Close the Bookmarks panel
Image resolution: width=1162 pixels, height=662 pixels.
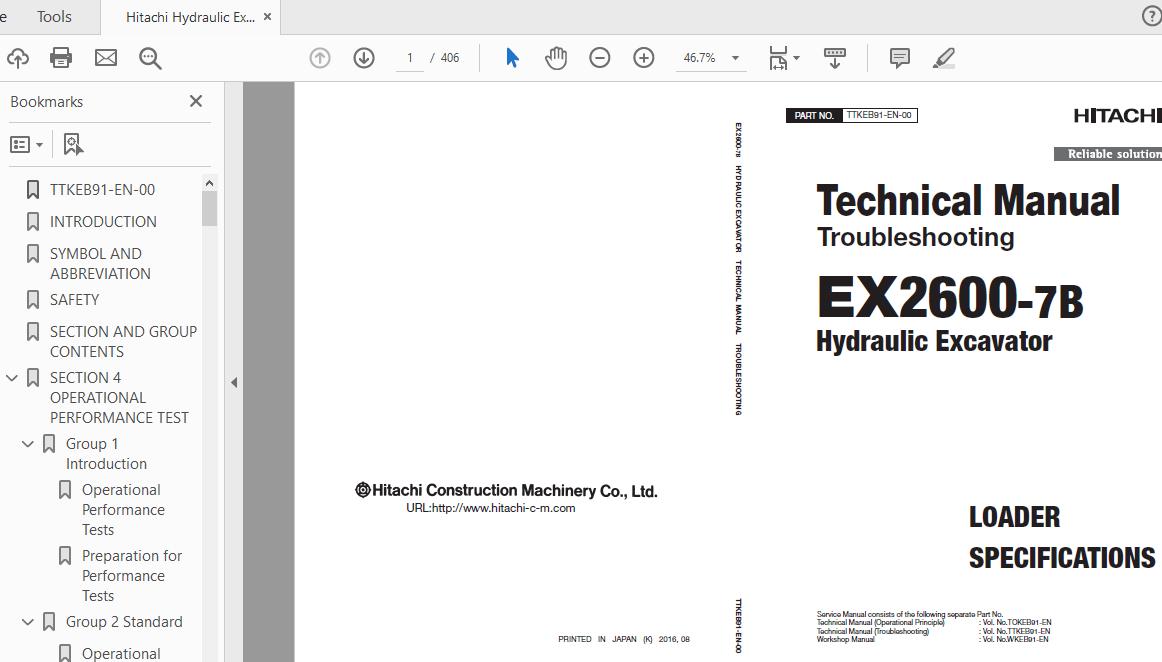(x=196, y=101)
